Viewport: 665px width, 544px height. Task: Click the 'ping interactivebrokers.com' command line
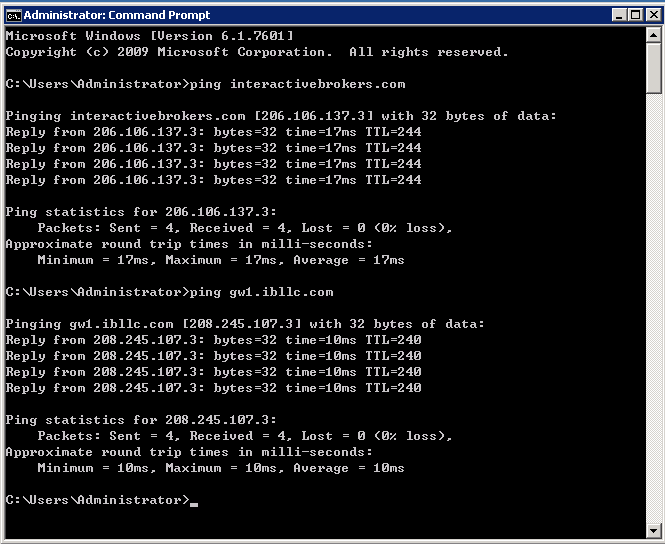click(205, 84)
